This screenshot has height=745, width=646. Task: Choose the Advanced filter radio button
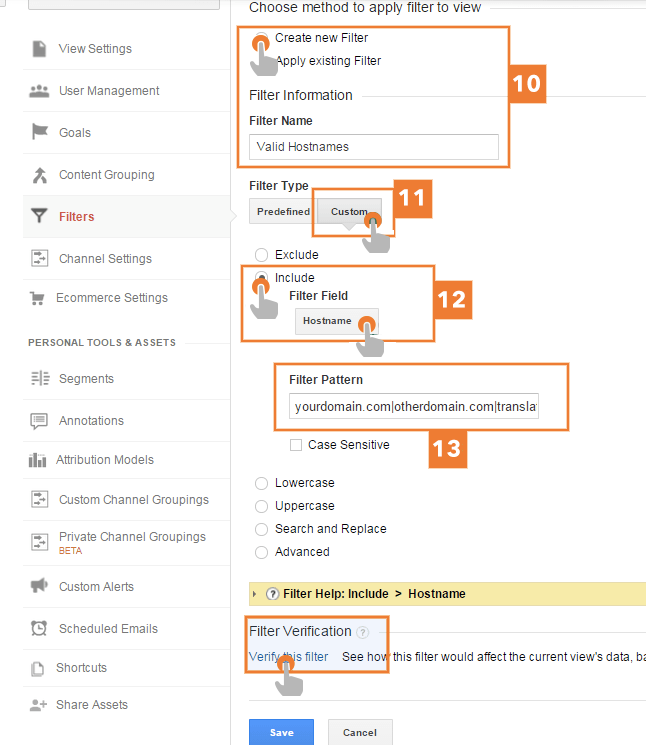click(x=262, y=552)
